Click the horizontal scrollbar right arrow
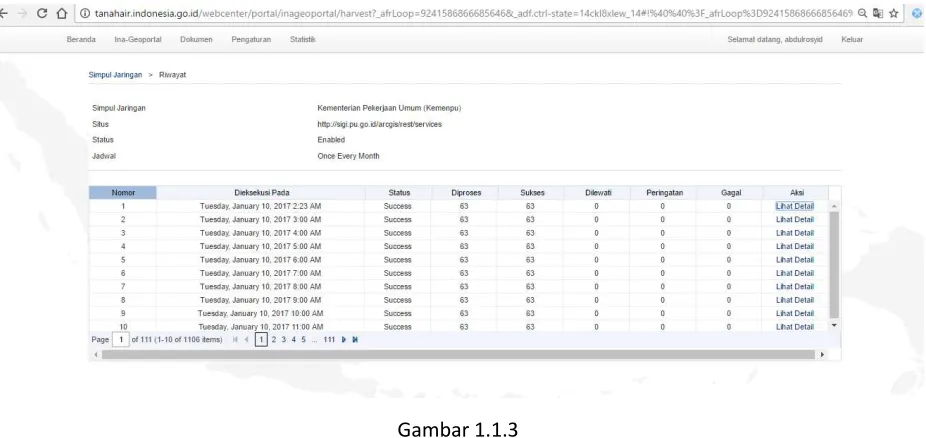 tap(823, 355)
